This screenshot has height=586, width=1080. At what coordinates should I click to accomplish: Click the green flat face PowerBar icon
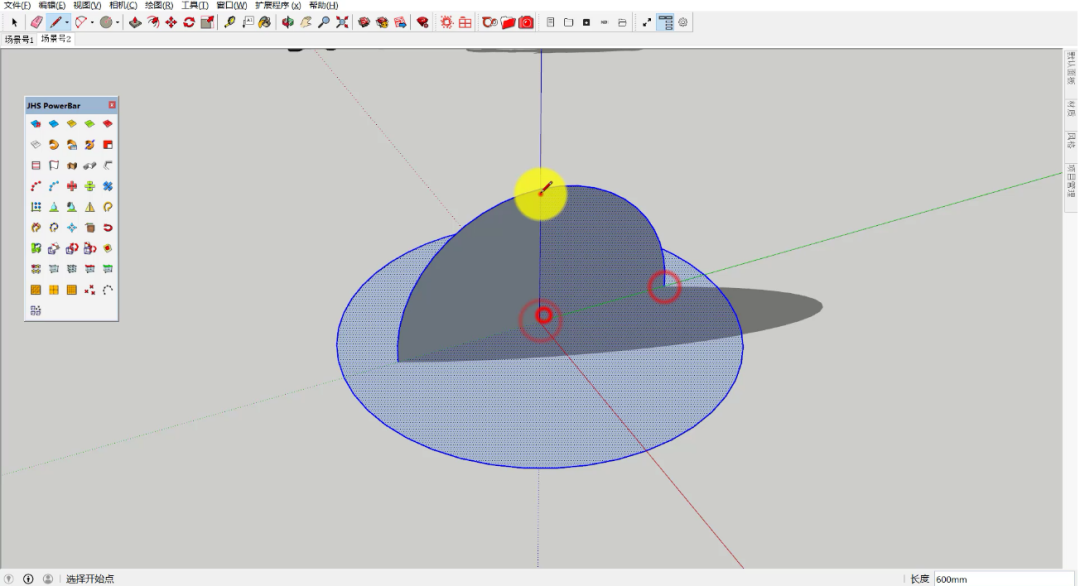pos(90,124)
